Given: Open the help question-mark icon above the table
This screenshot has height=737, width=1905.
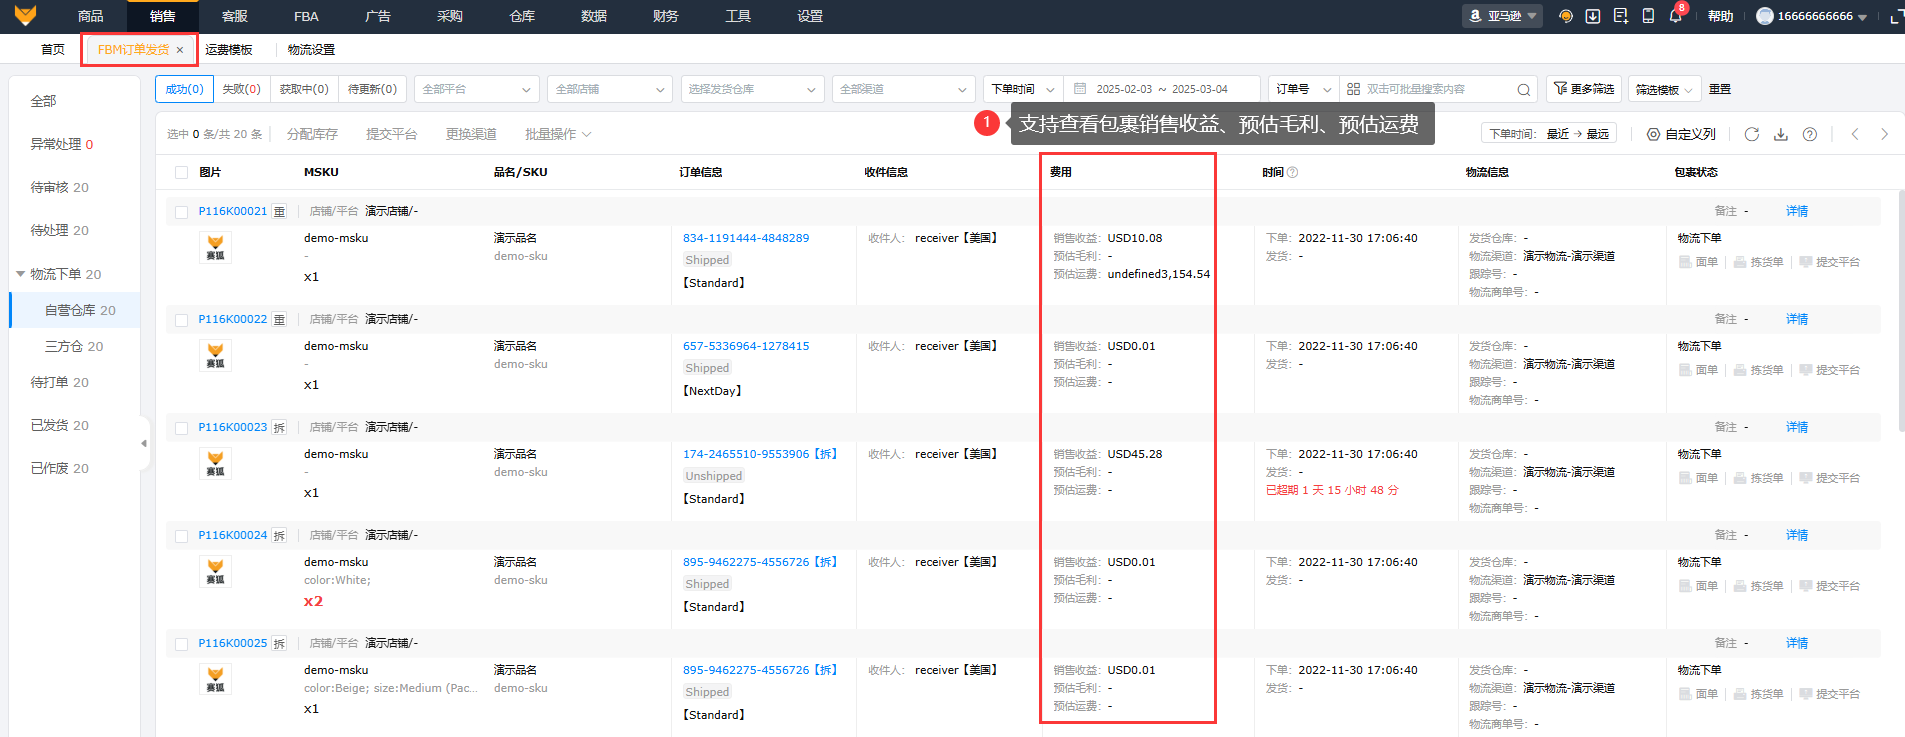Looking at the screenshot, I should (x=1810, y=134).
